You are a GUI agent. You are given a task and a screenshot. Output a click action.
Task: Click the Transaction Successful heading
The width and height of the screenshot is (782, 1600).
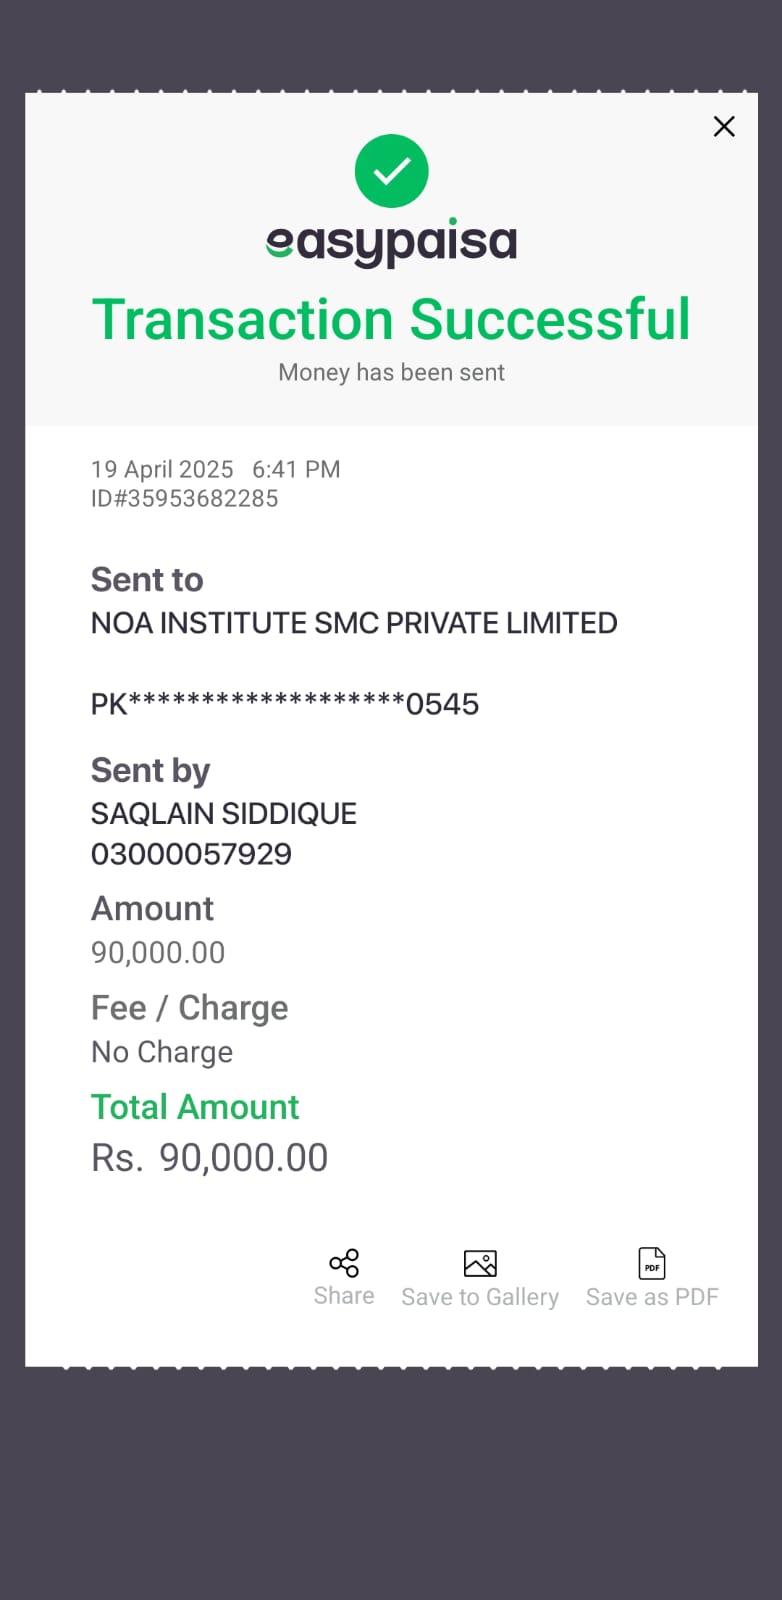pos(391,320)
